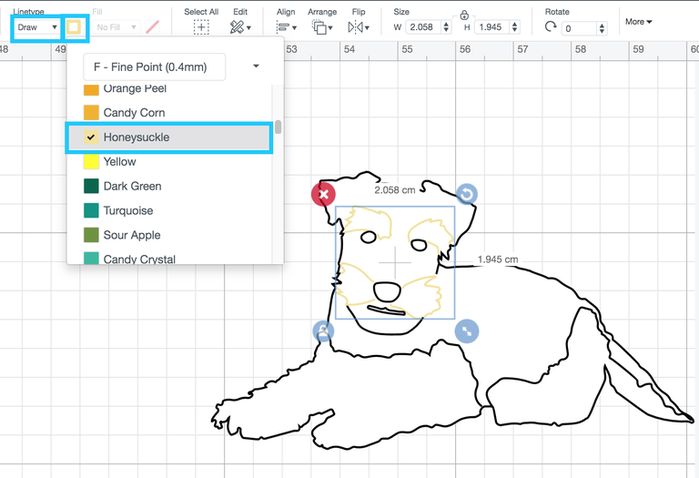Select the Dark Green pen color
This screenshot has width=699, height=478.
point(132,186)
